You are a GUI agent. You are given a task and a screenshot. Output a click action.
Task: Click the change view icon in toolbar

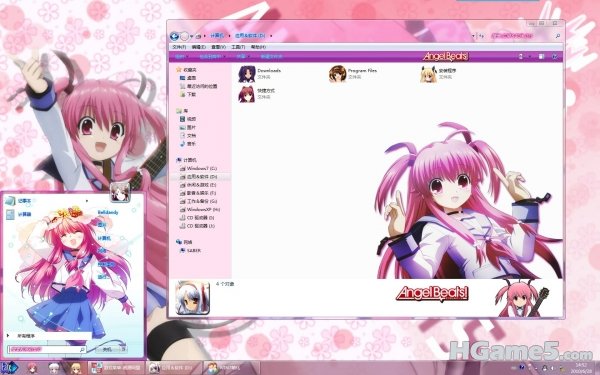pyautogui.click(x=520, y=57)
